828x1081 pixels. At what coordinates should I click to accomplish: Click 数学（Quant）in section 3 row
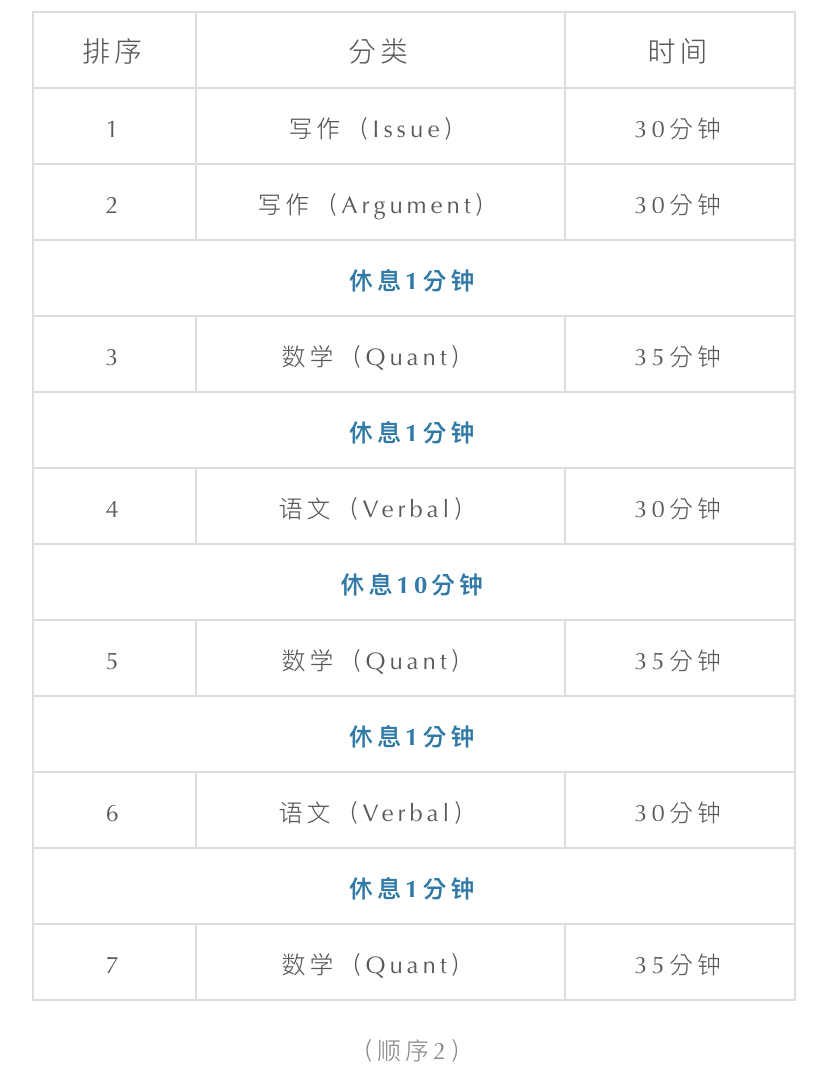[x=374, y=357]
